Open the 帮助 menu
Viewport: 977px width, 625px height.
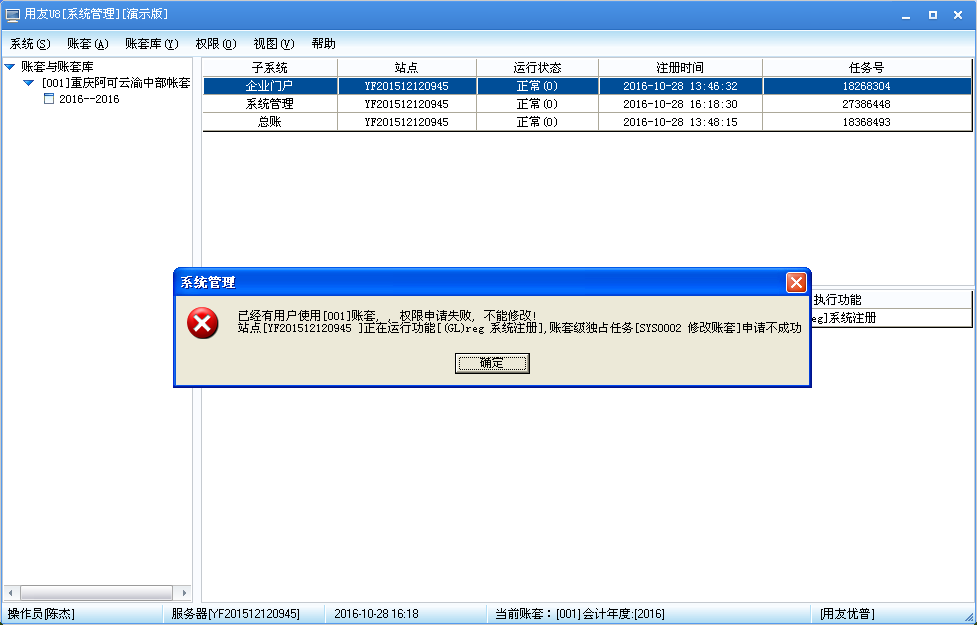tap(322, 43)
